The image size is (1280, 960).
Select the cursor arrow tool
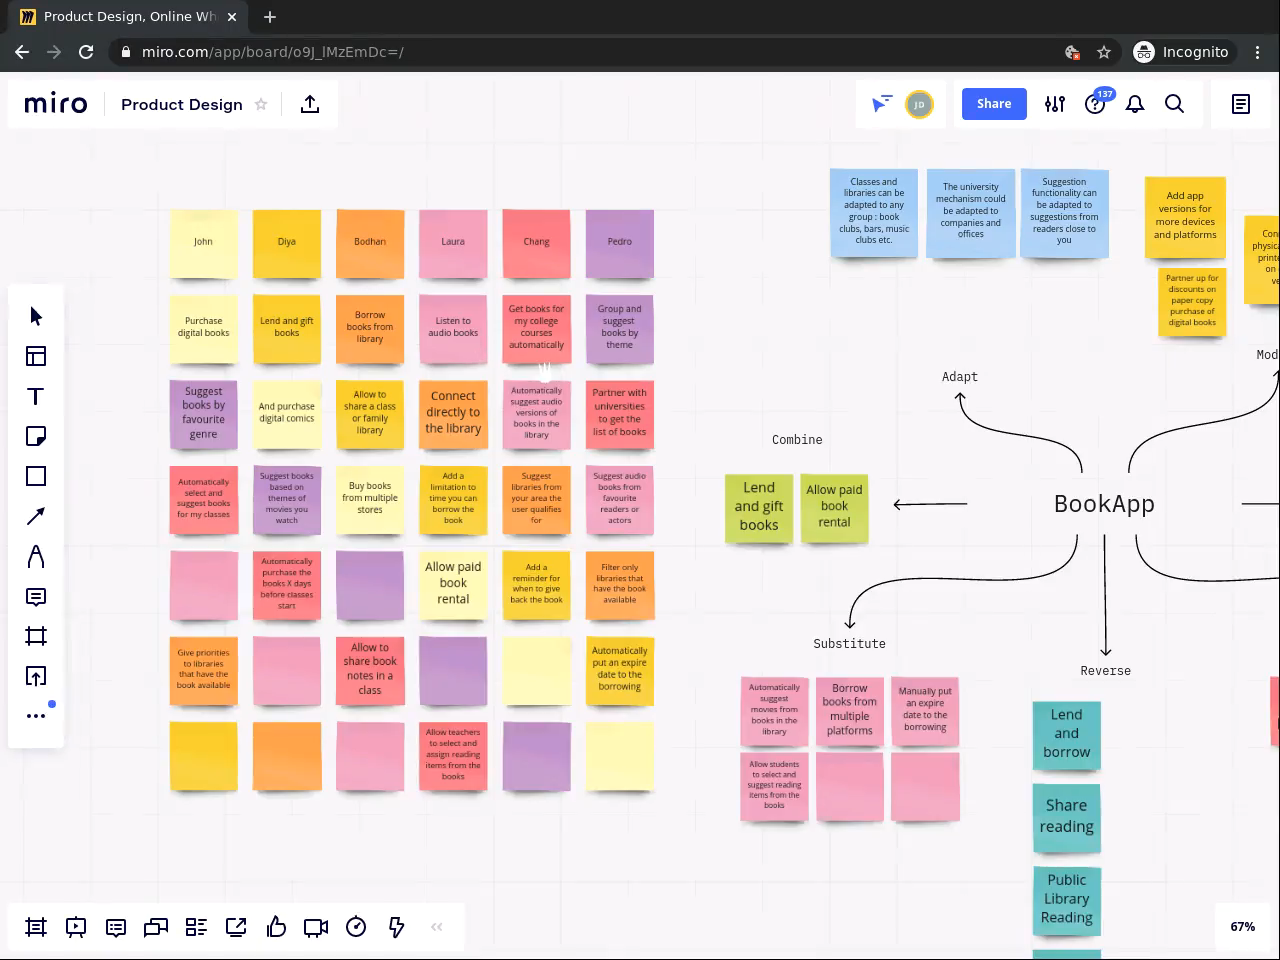[36, 316]
